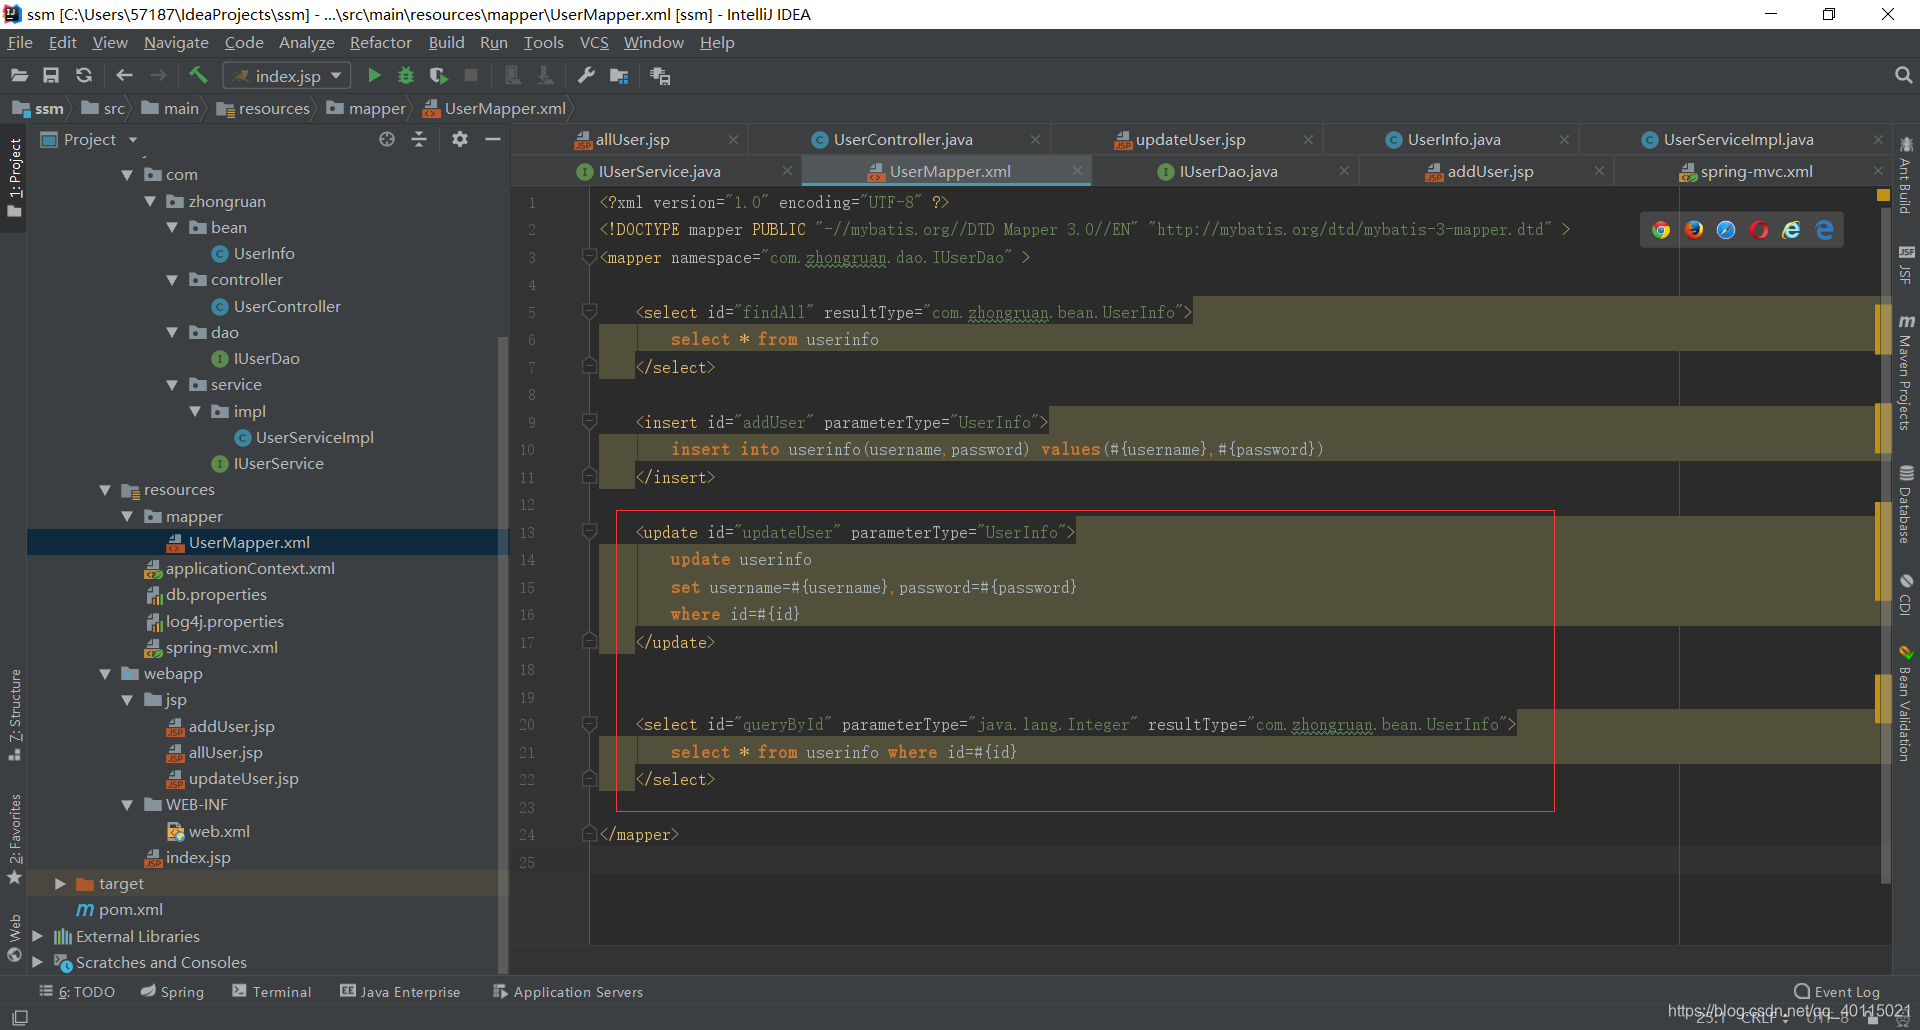Close the UserMapper.xml tab
The width and height of the screenshot is (1920, 1030).
click(x=1077, y=171)
